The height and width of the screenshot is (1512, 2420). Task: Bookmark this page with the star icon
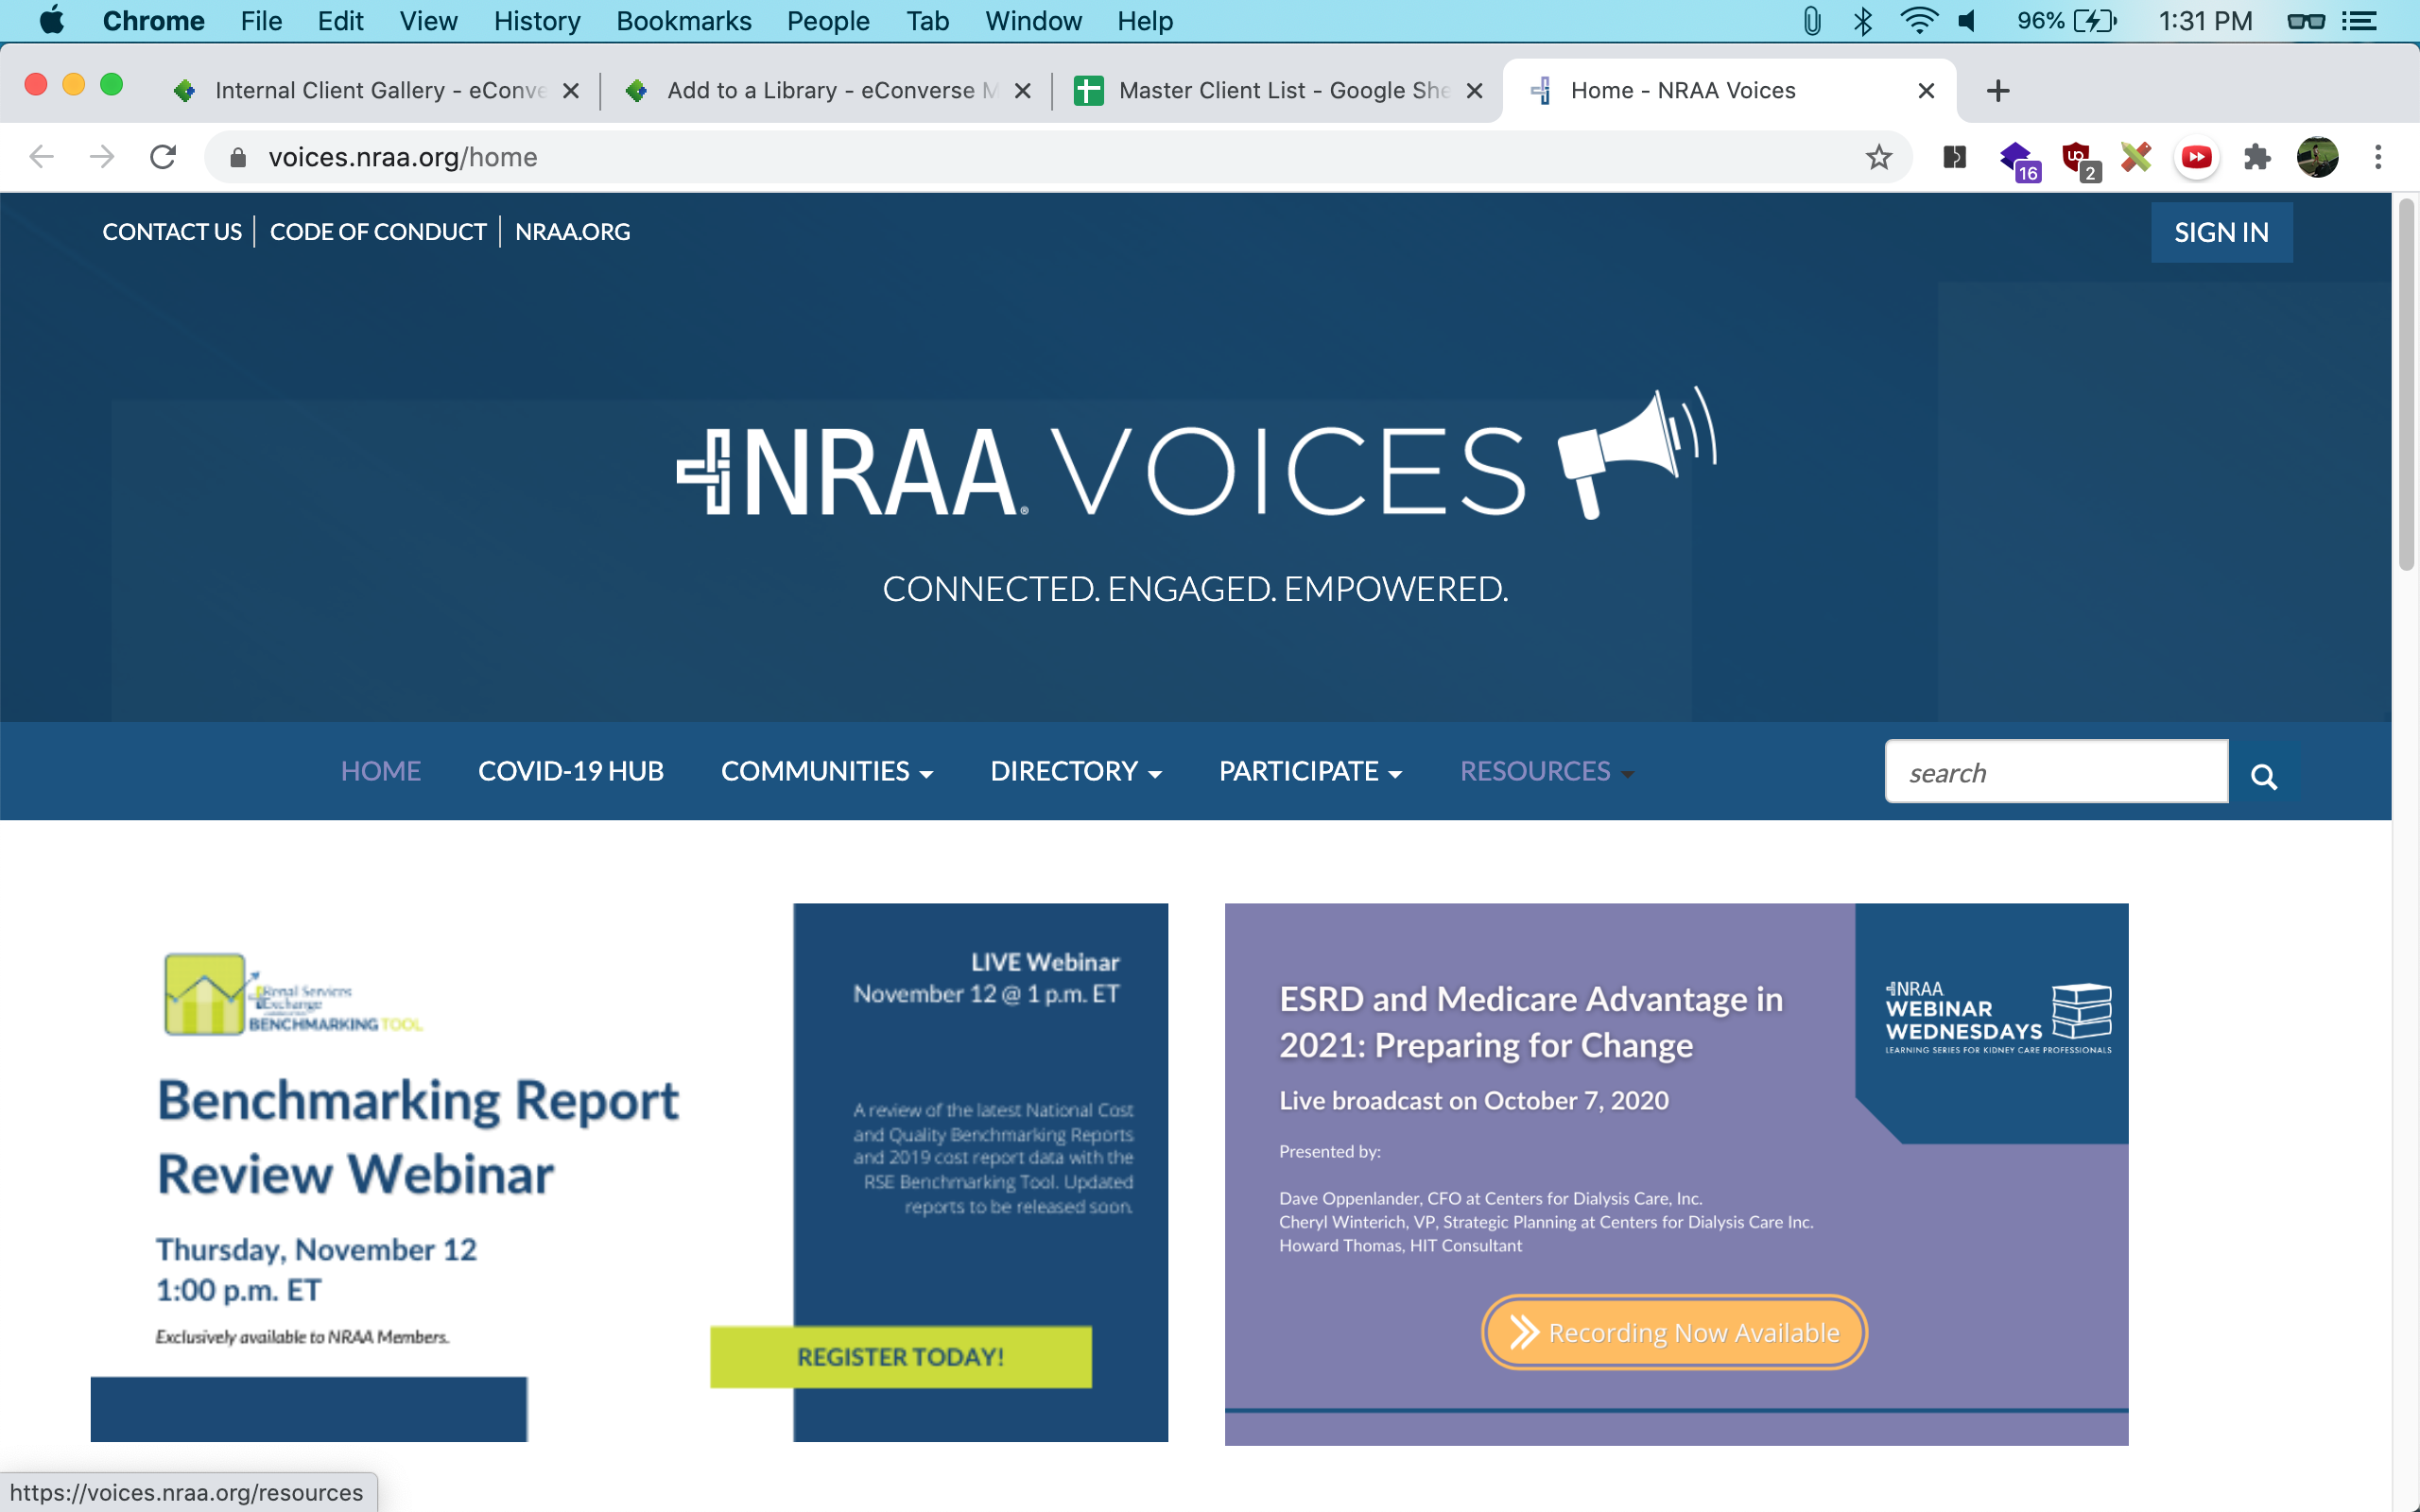pos(1878,157)
